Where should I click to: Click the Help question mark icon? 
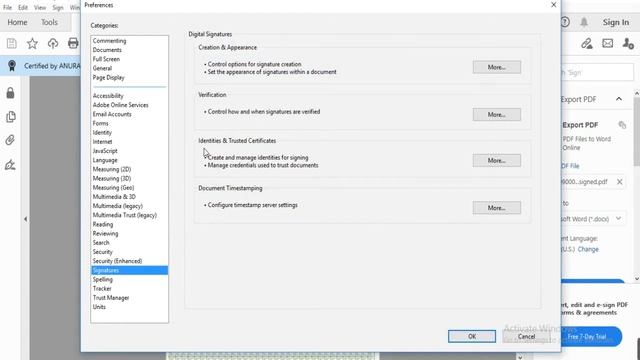(565, 22)
